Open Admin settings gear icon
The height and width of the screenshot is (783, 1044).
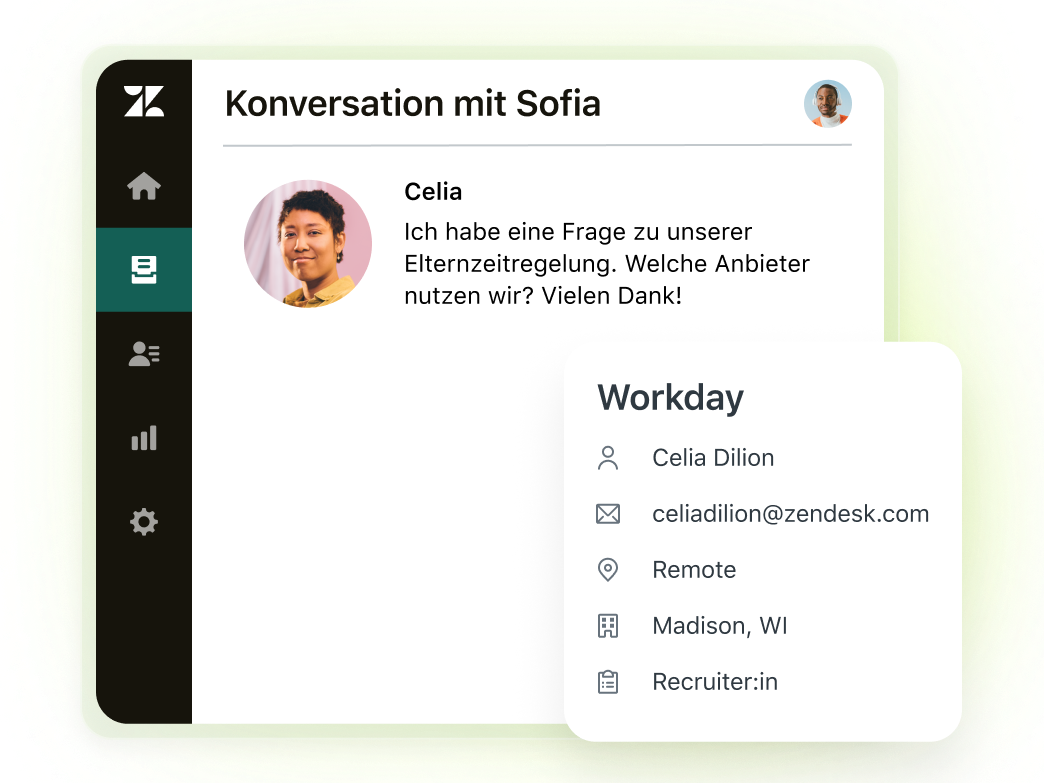pos(144,522)
